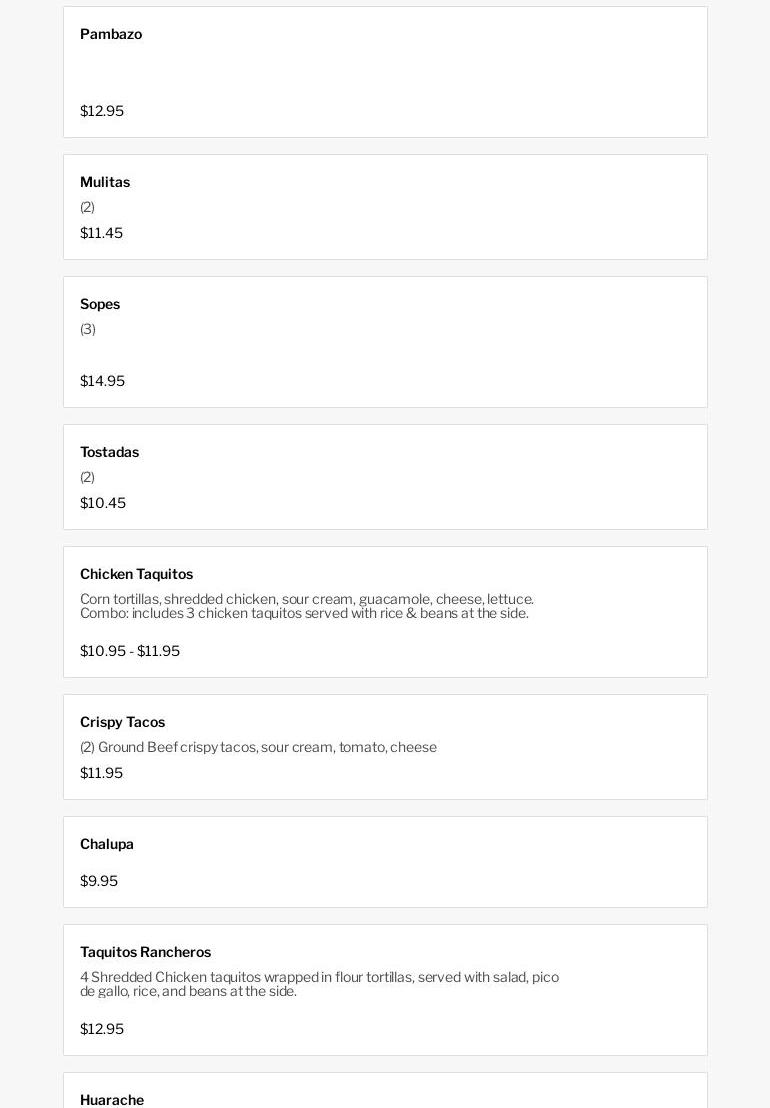Click the $10.95 - $11.95 price range
Image resolution: width=770 pixels, height=1108 pixels.
tap(130, 651)
